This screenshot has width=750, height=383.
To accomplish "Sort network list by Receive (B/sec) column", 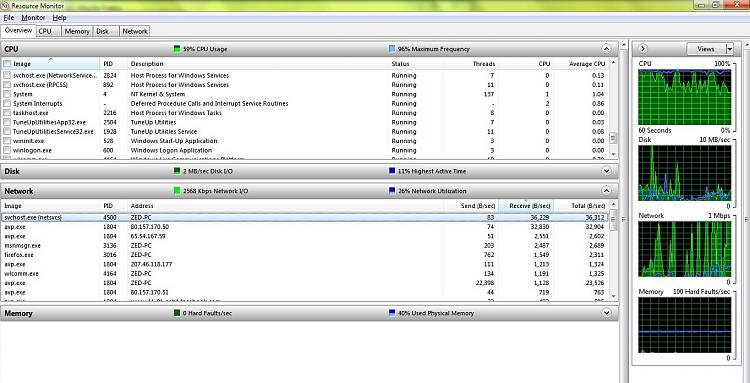I will [526, 206].
